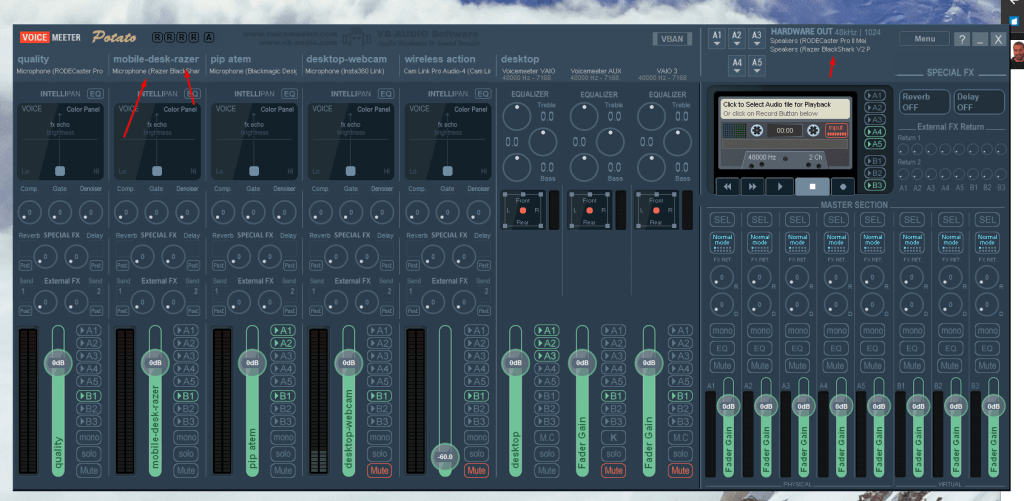The image size is (1024, 501).
Task: Select input device under the pip atem name
Action: click(x=253, y=71)
